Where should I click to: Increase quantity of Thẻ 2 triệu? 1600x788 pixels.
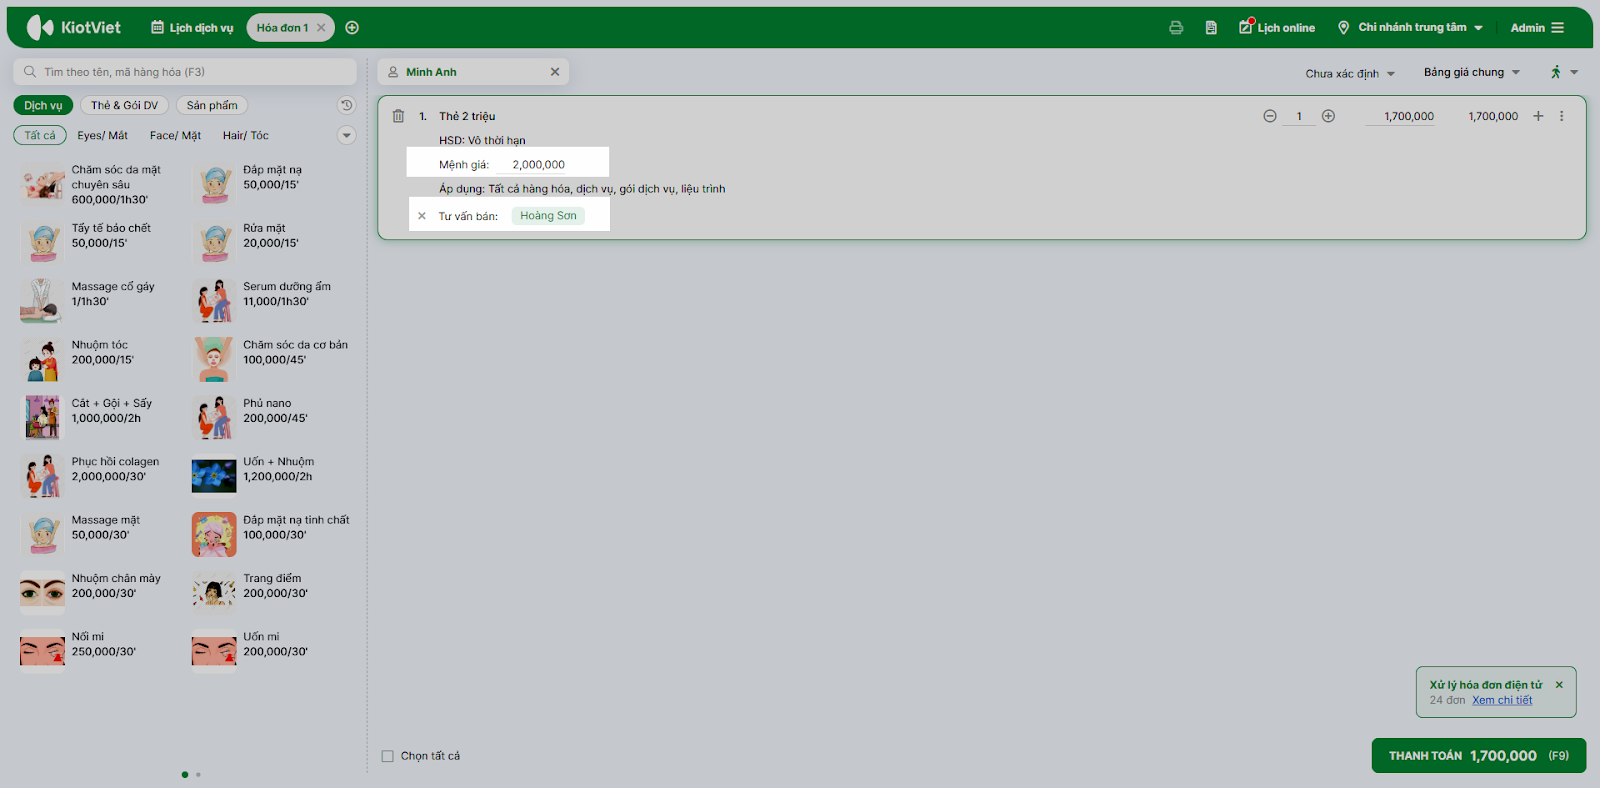(x=1328, y=116)
